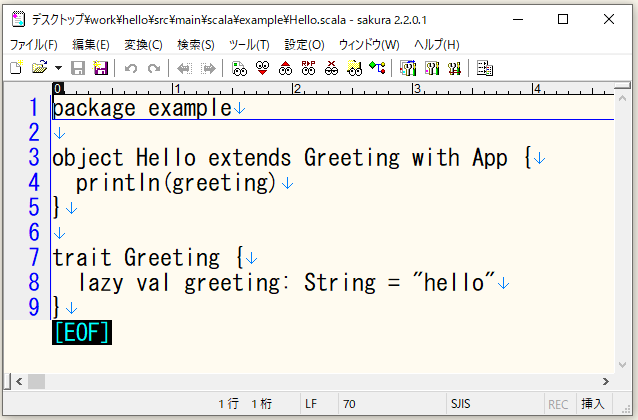
Task: Click the SJIS encoding indicator
Action: coord(460,404)
